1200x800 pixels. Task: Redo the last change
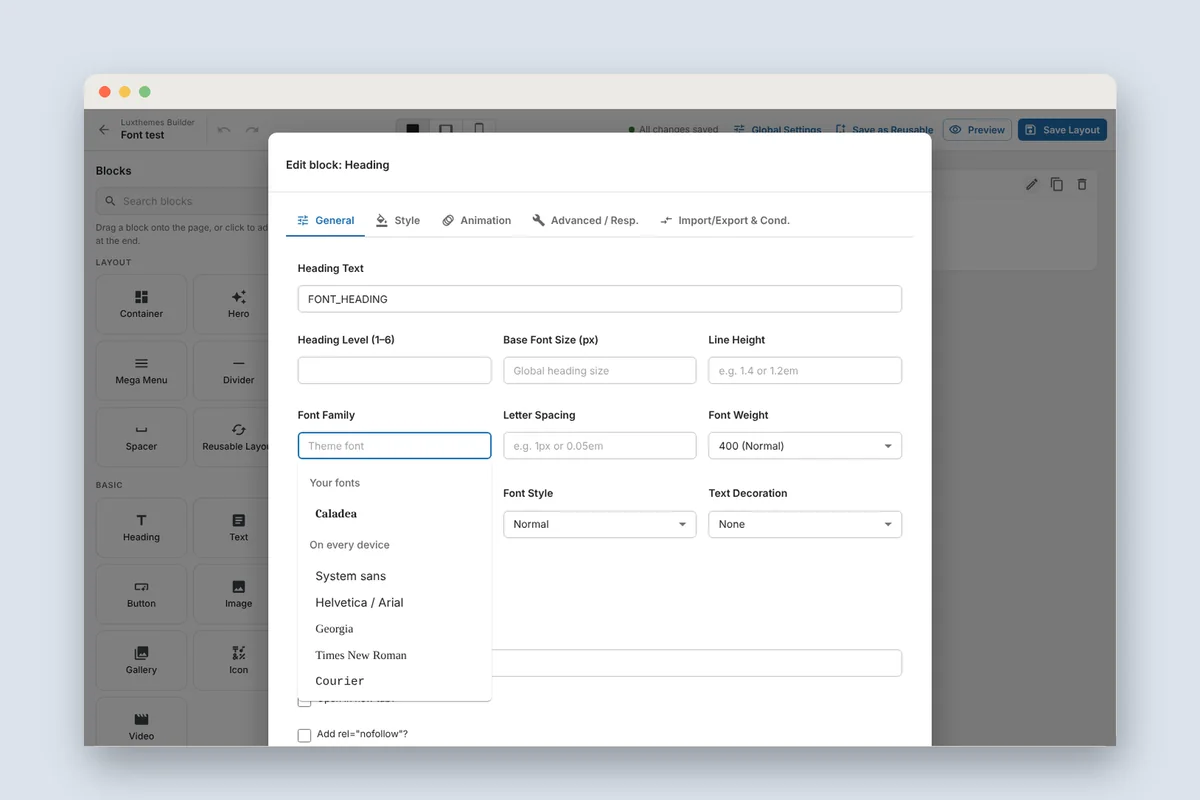pos(252,130)
